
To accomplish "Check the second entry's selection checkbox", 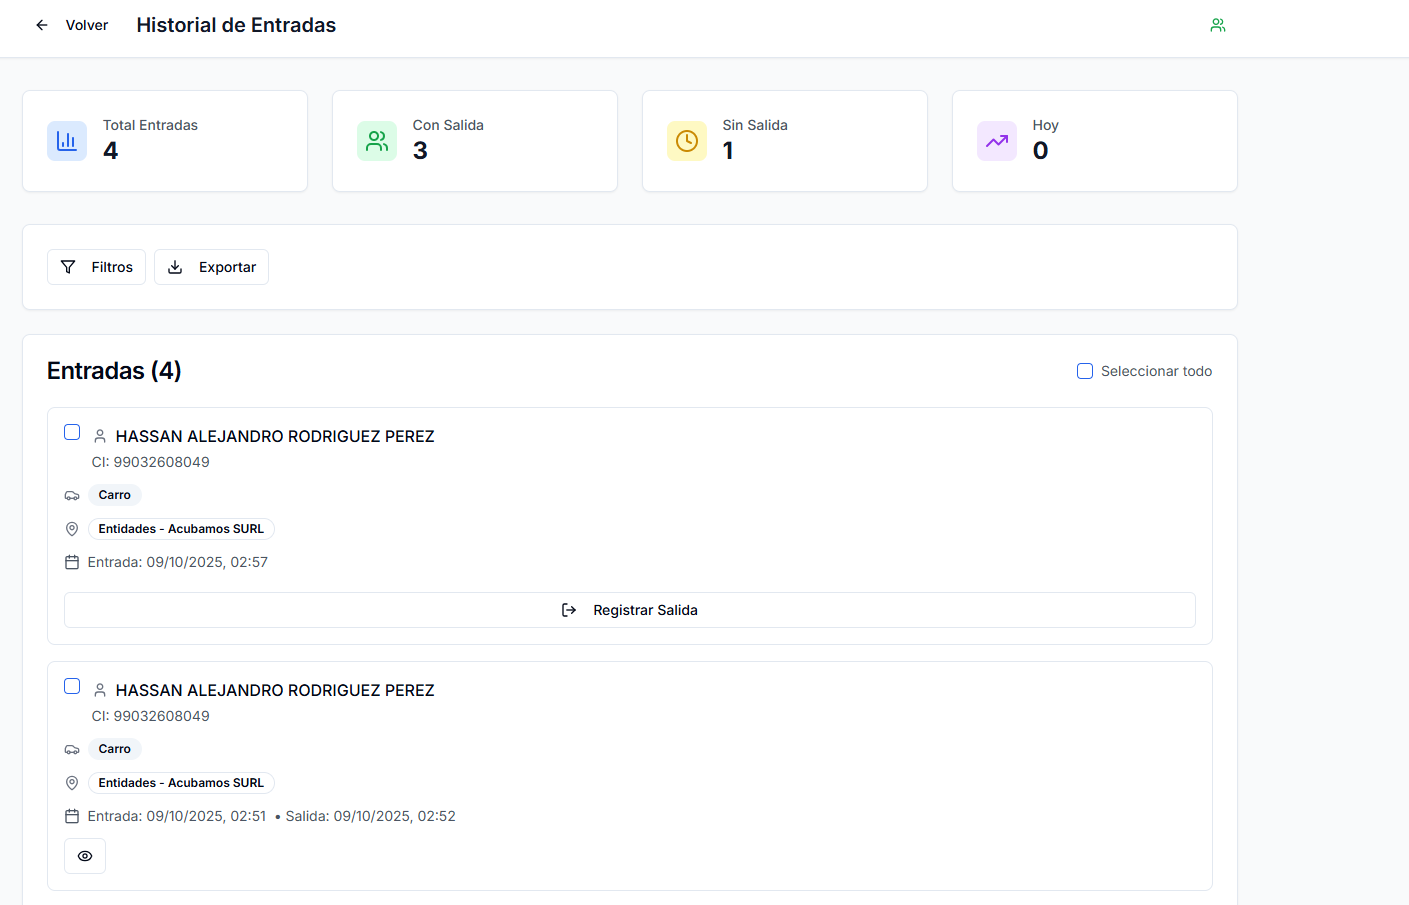I will (x=72, y=686).
